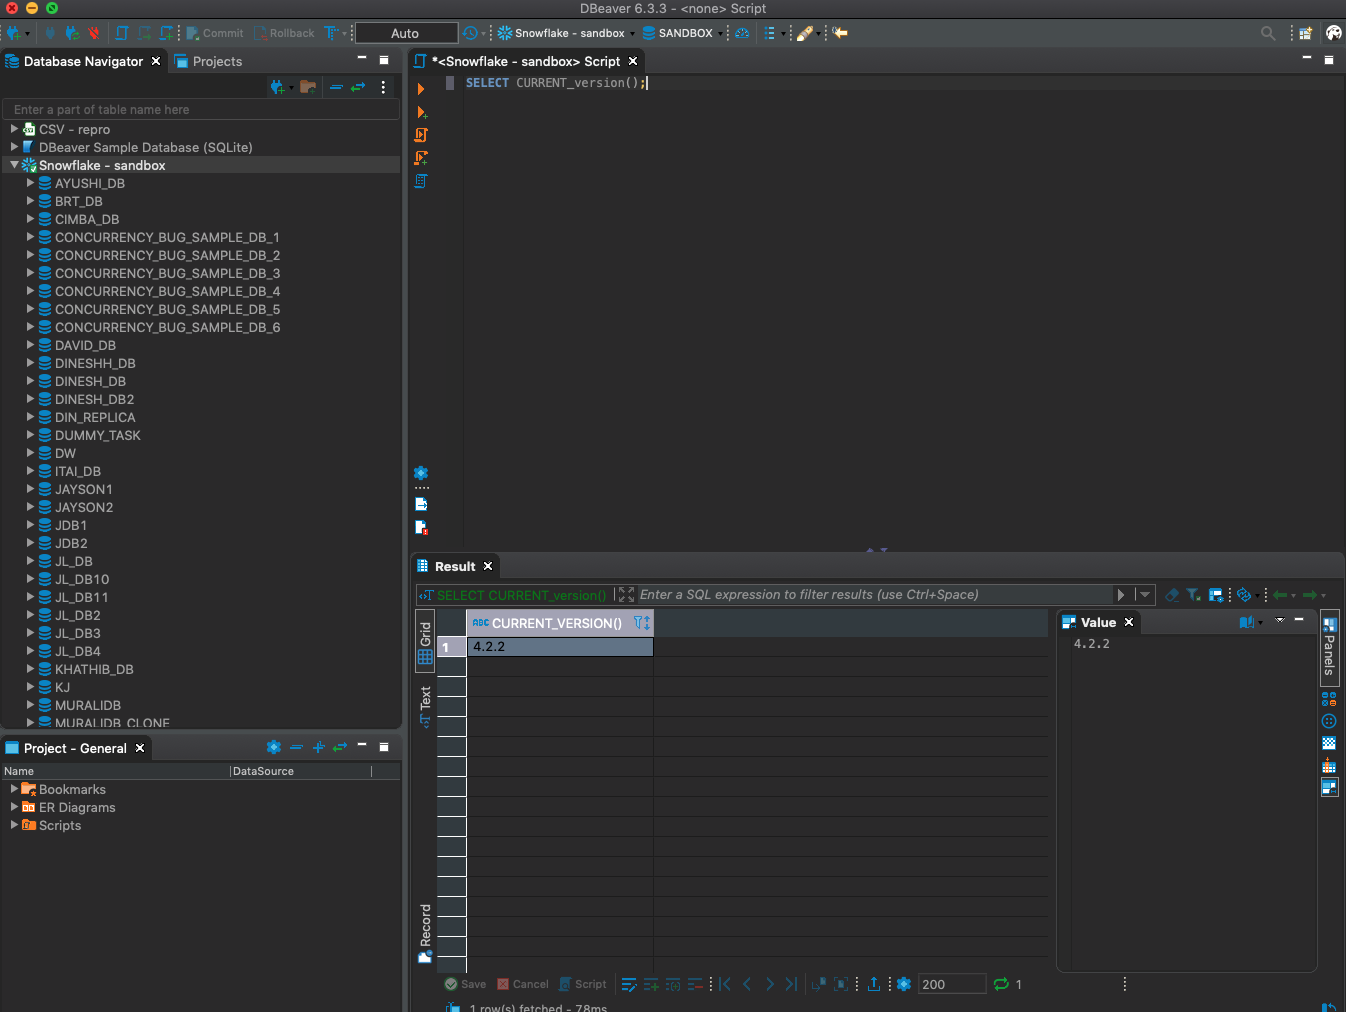Create a new folder in Database Navigator
The image size is (1346, 1012).
(x=308, y=87)
